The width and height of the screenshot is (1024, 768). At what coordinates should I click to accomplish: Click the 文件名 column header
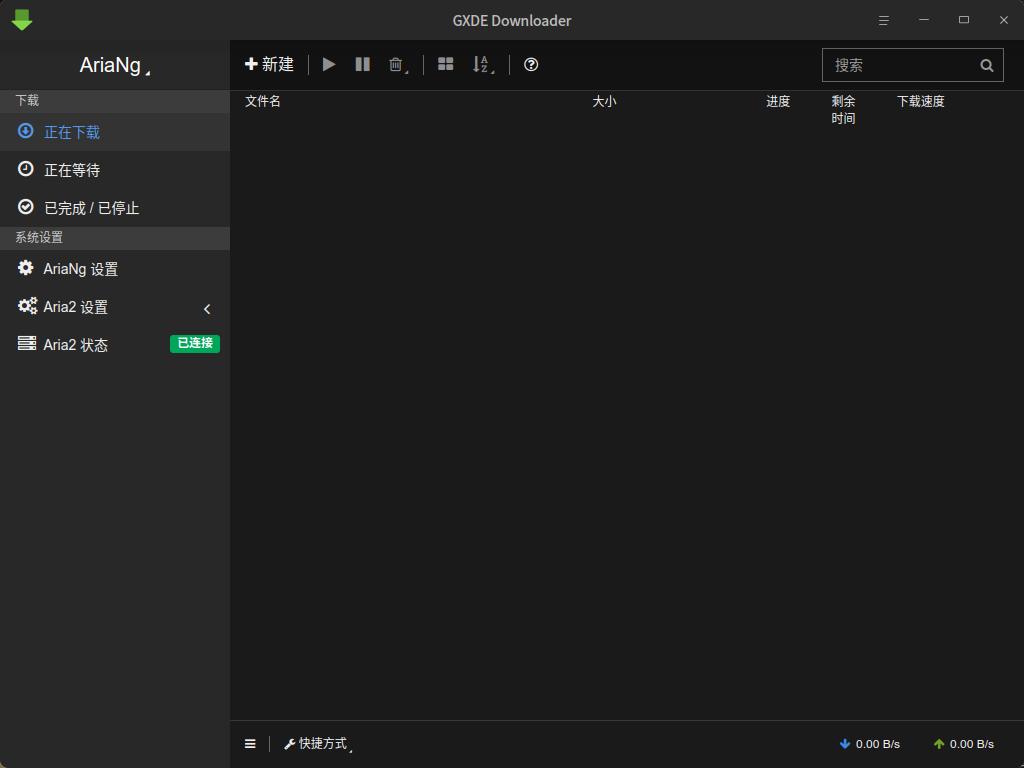pos(263,101)
